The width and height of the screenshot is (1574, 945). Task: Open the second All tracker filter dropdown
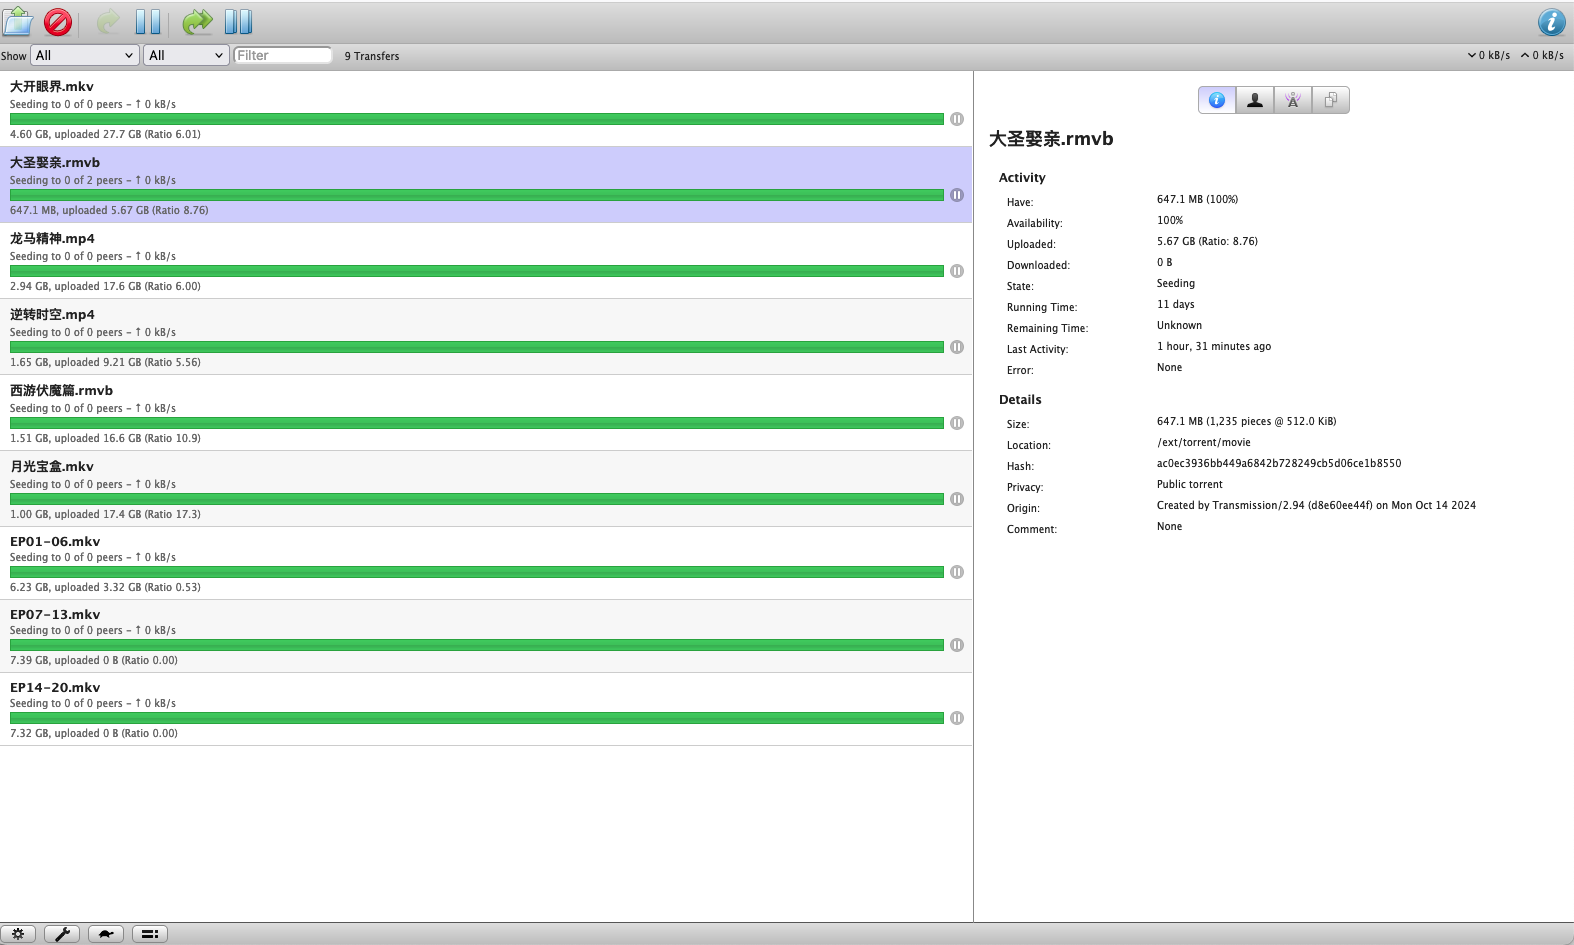coord(186,56)
